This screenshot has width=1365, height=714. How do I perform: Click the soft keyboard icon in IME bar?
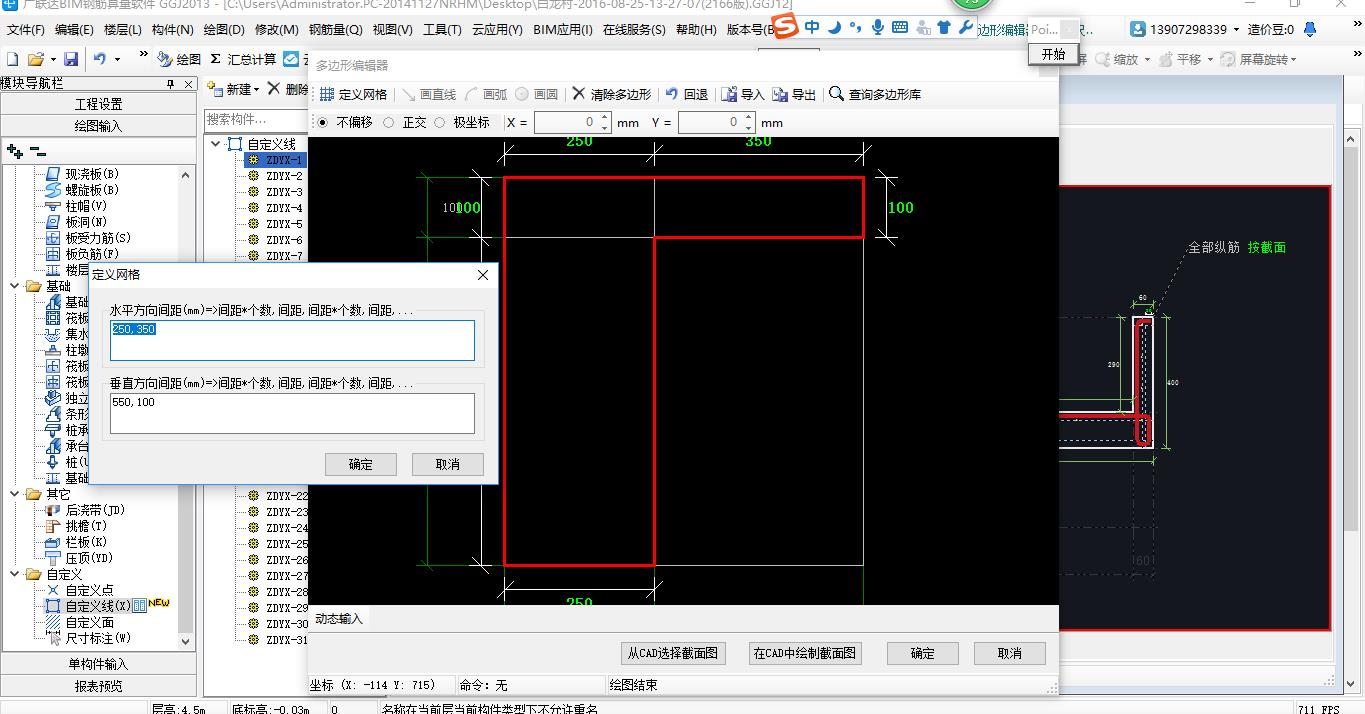pos(899,27)
